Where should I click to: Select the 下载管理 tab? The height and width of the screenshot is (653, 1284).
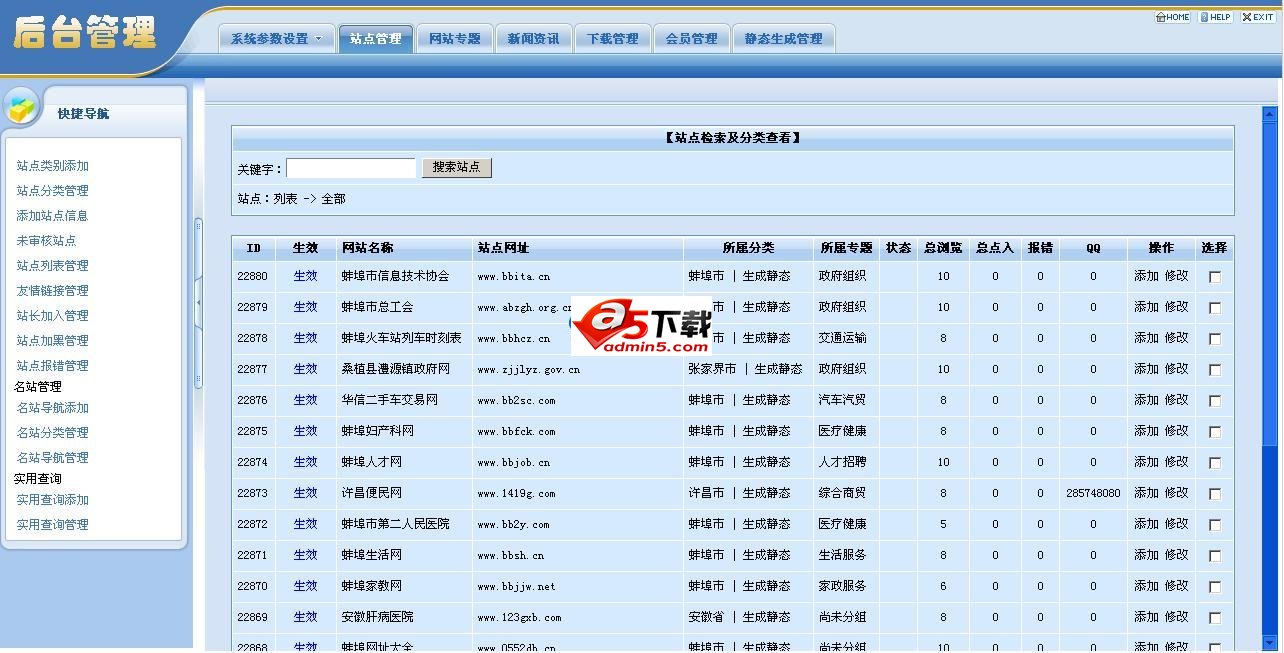coord(612,39)
